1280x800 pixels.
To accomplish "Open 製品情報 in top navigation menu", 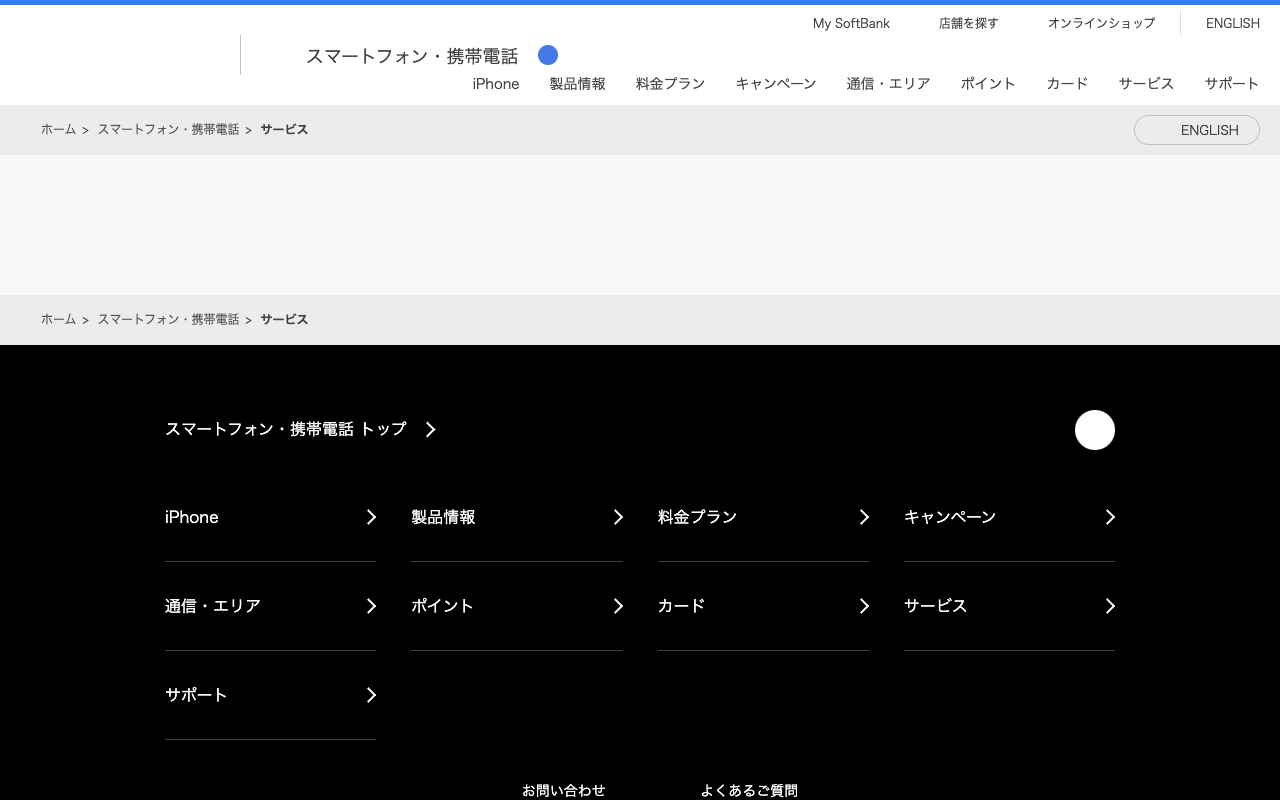I will coord(578,84).
